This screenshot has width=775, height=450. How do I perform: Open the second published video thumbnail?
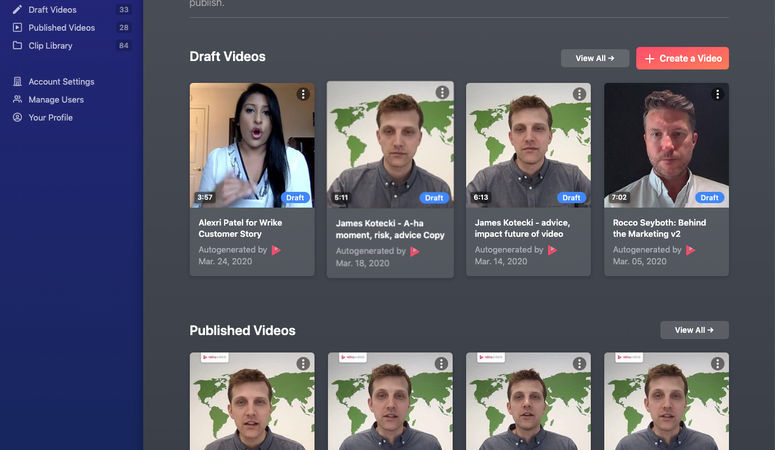(390, 401)
